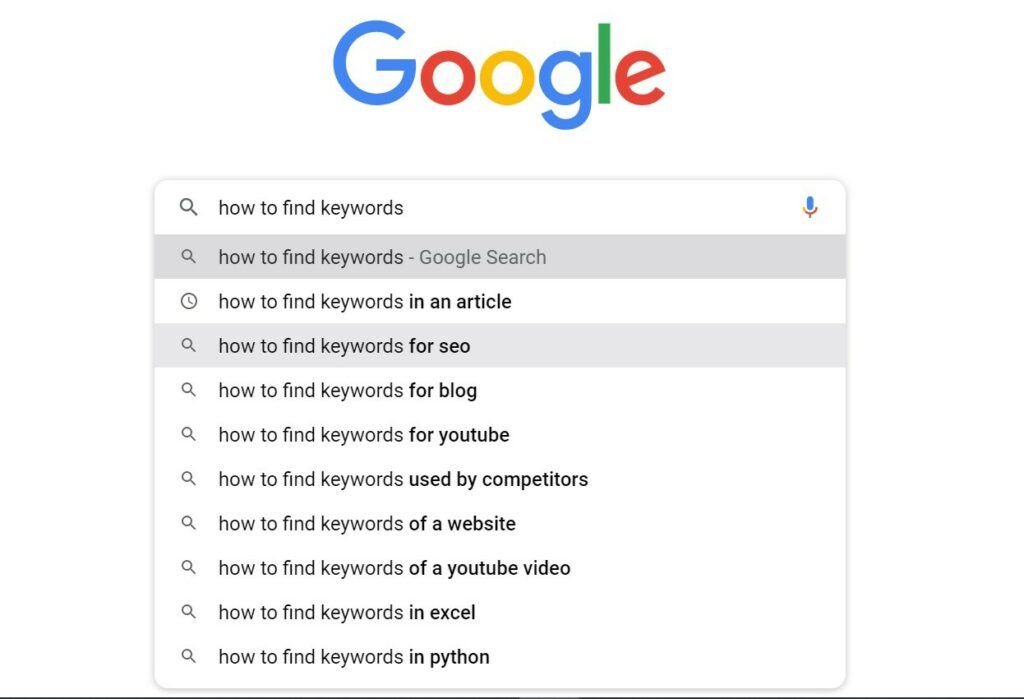The image size is (1024, 699).
Task: Click the search icon beside 'how to find keywords for seo'
Action: click(x=189, y=346)
